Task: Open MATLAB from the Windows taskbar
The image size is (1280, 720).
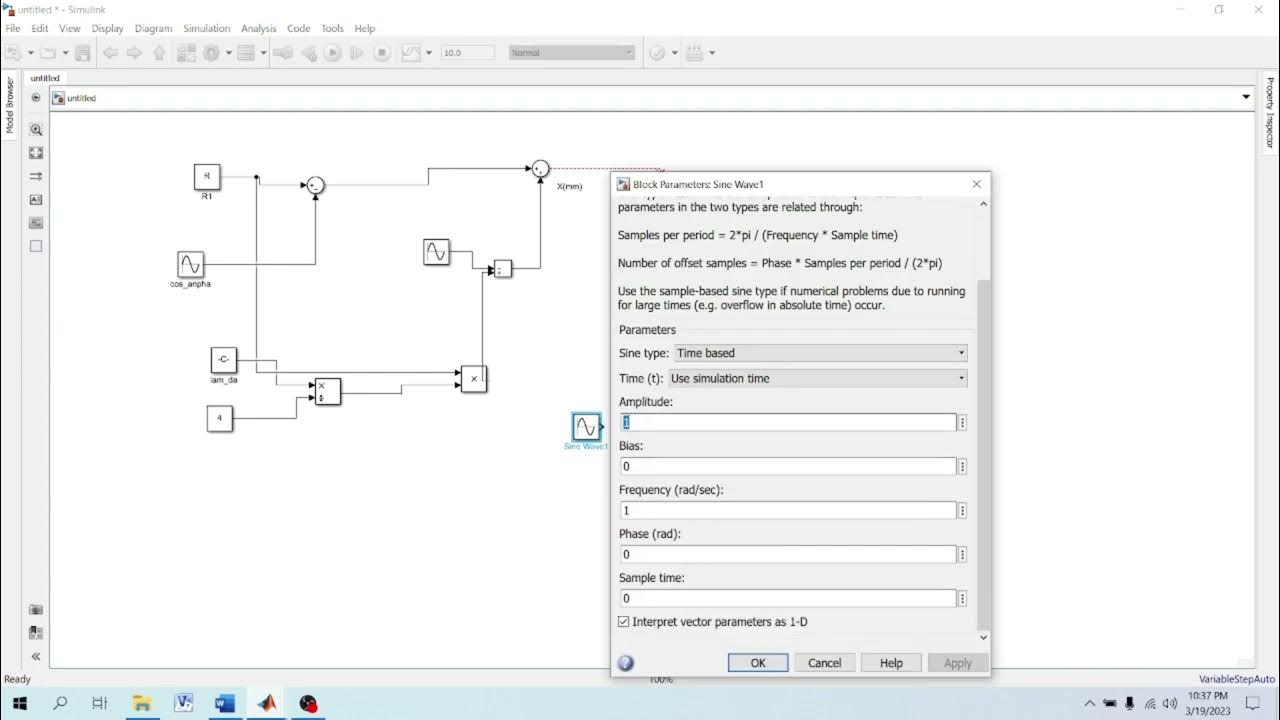Action: point(266,703)
